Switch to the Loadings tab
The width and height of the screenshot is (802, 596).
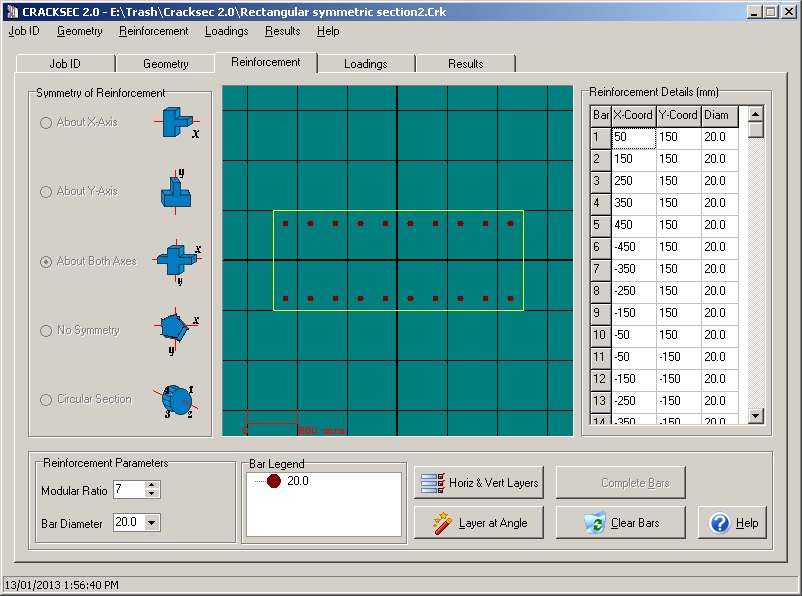[x=365, y=63]
